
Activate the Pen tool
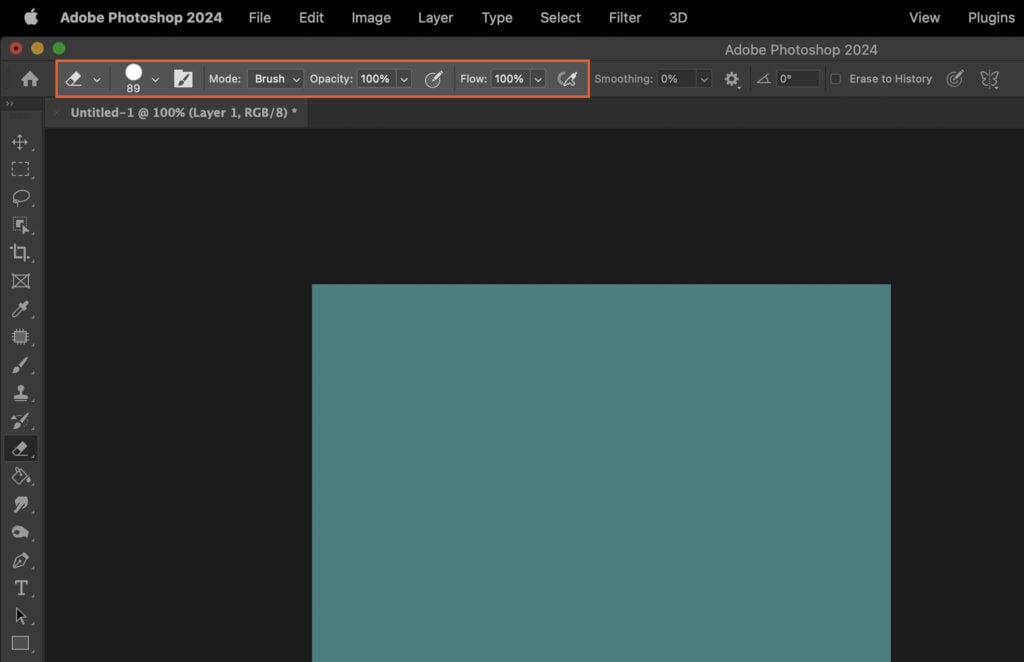tap(22, 560)
